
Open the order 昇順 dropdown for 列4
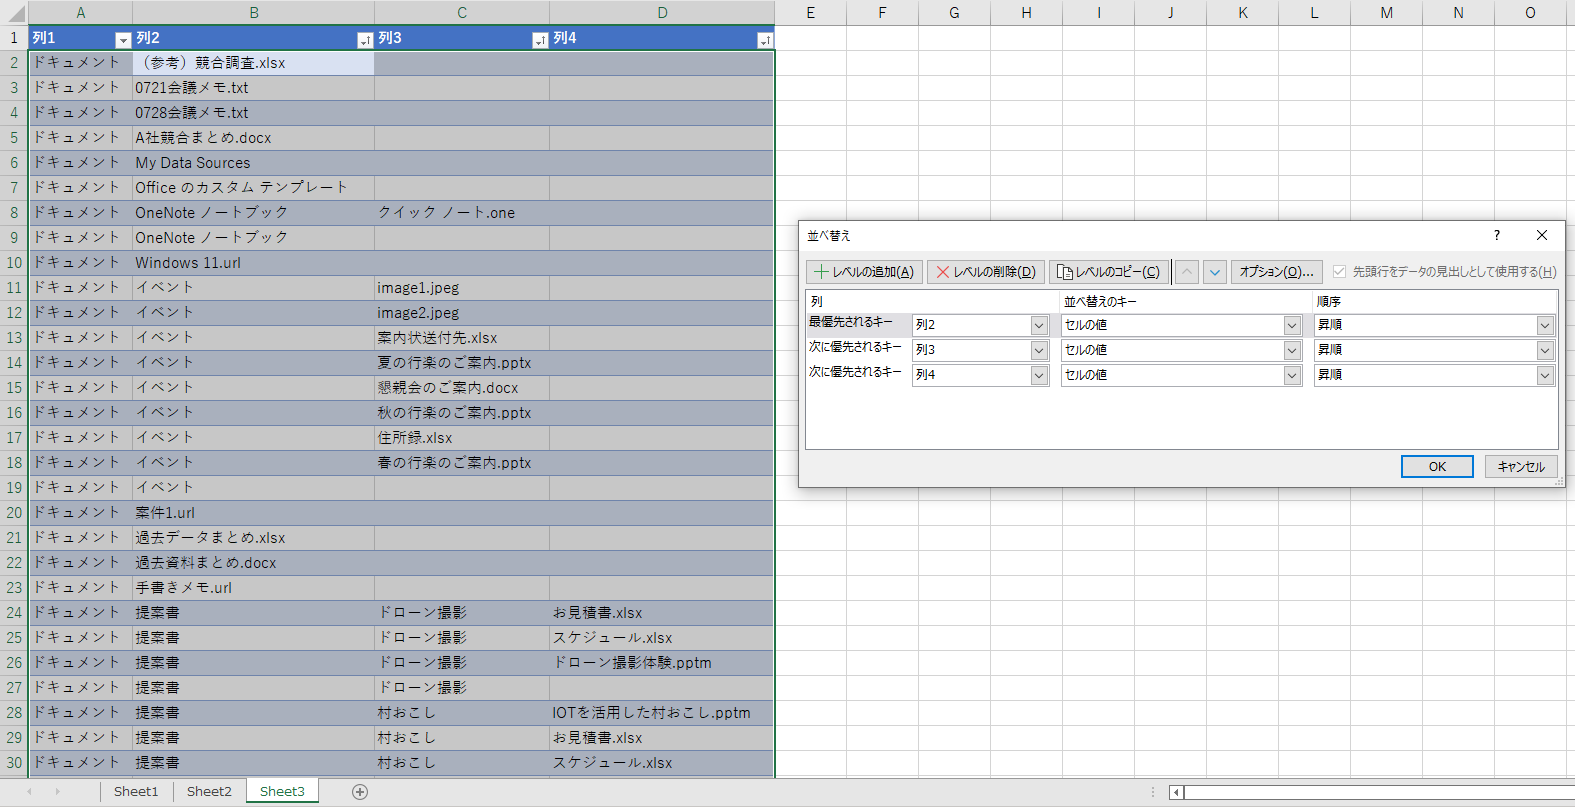click(x=1545, y=375)
